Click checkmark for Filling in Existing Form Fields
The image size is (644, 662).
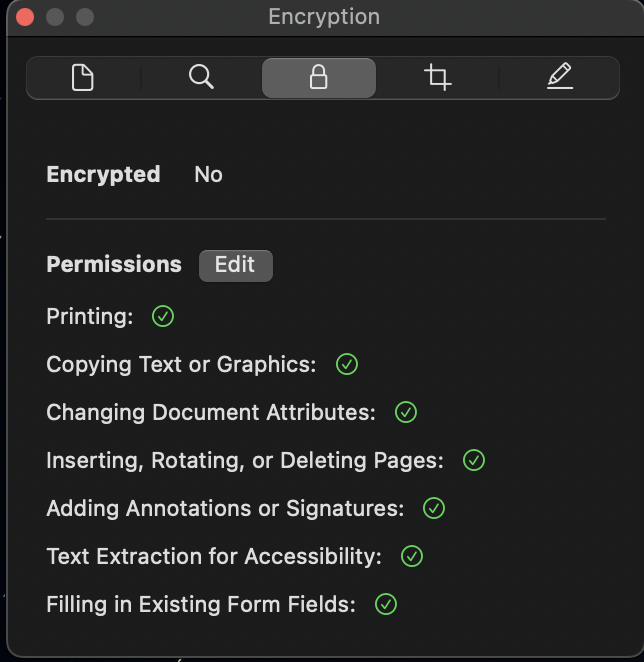pos(386,605)
